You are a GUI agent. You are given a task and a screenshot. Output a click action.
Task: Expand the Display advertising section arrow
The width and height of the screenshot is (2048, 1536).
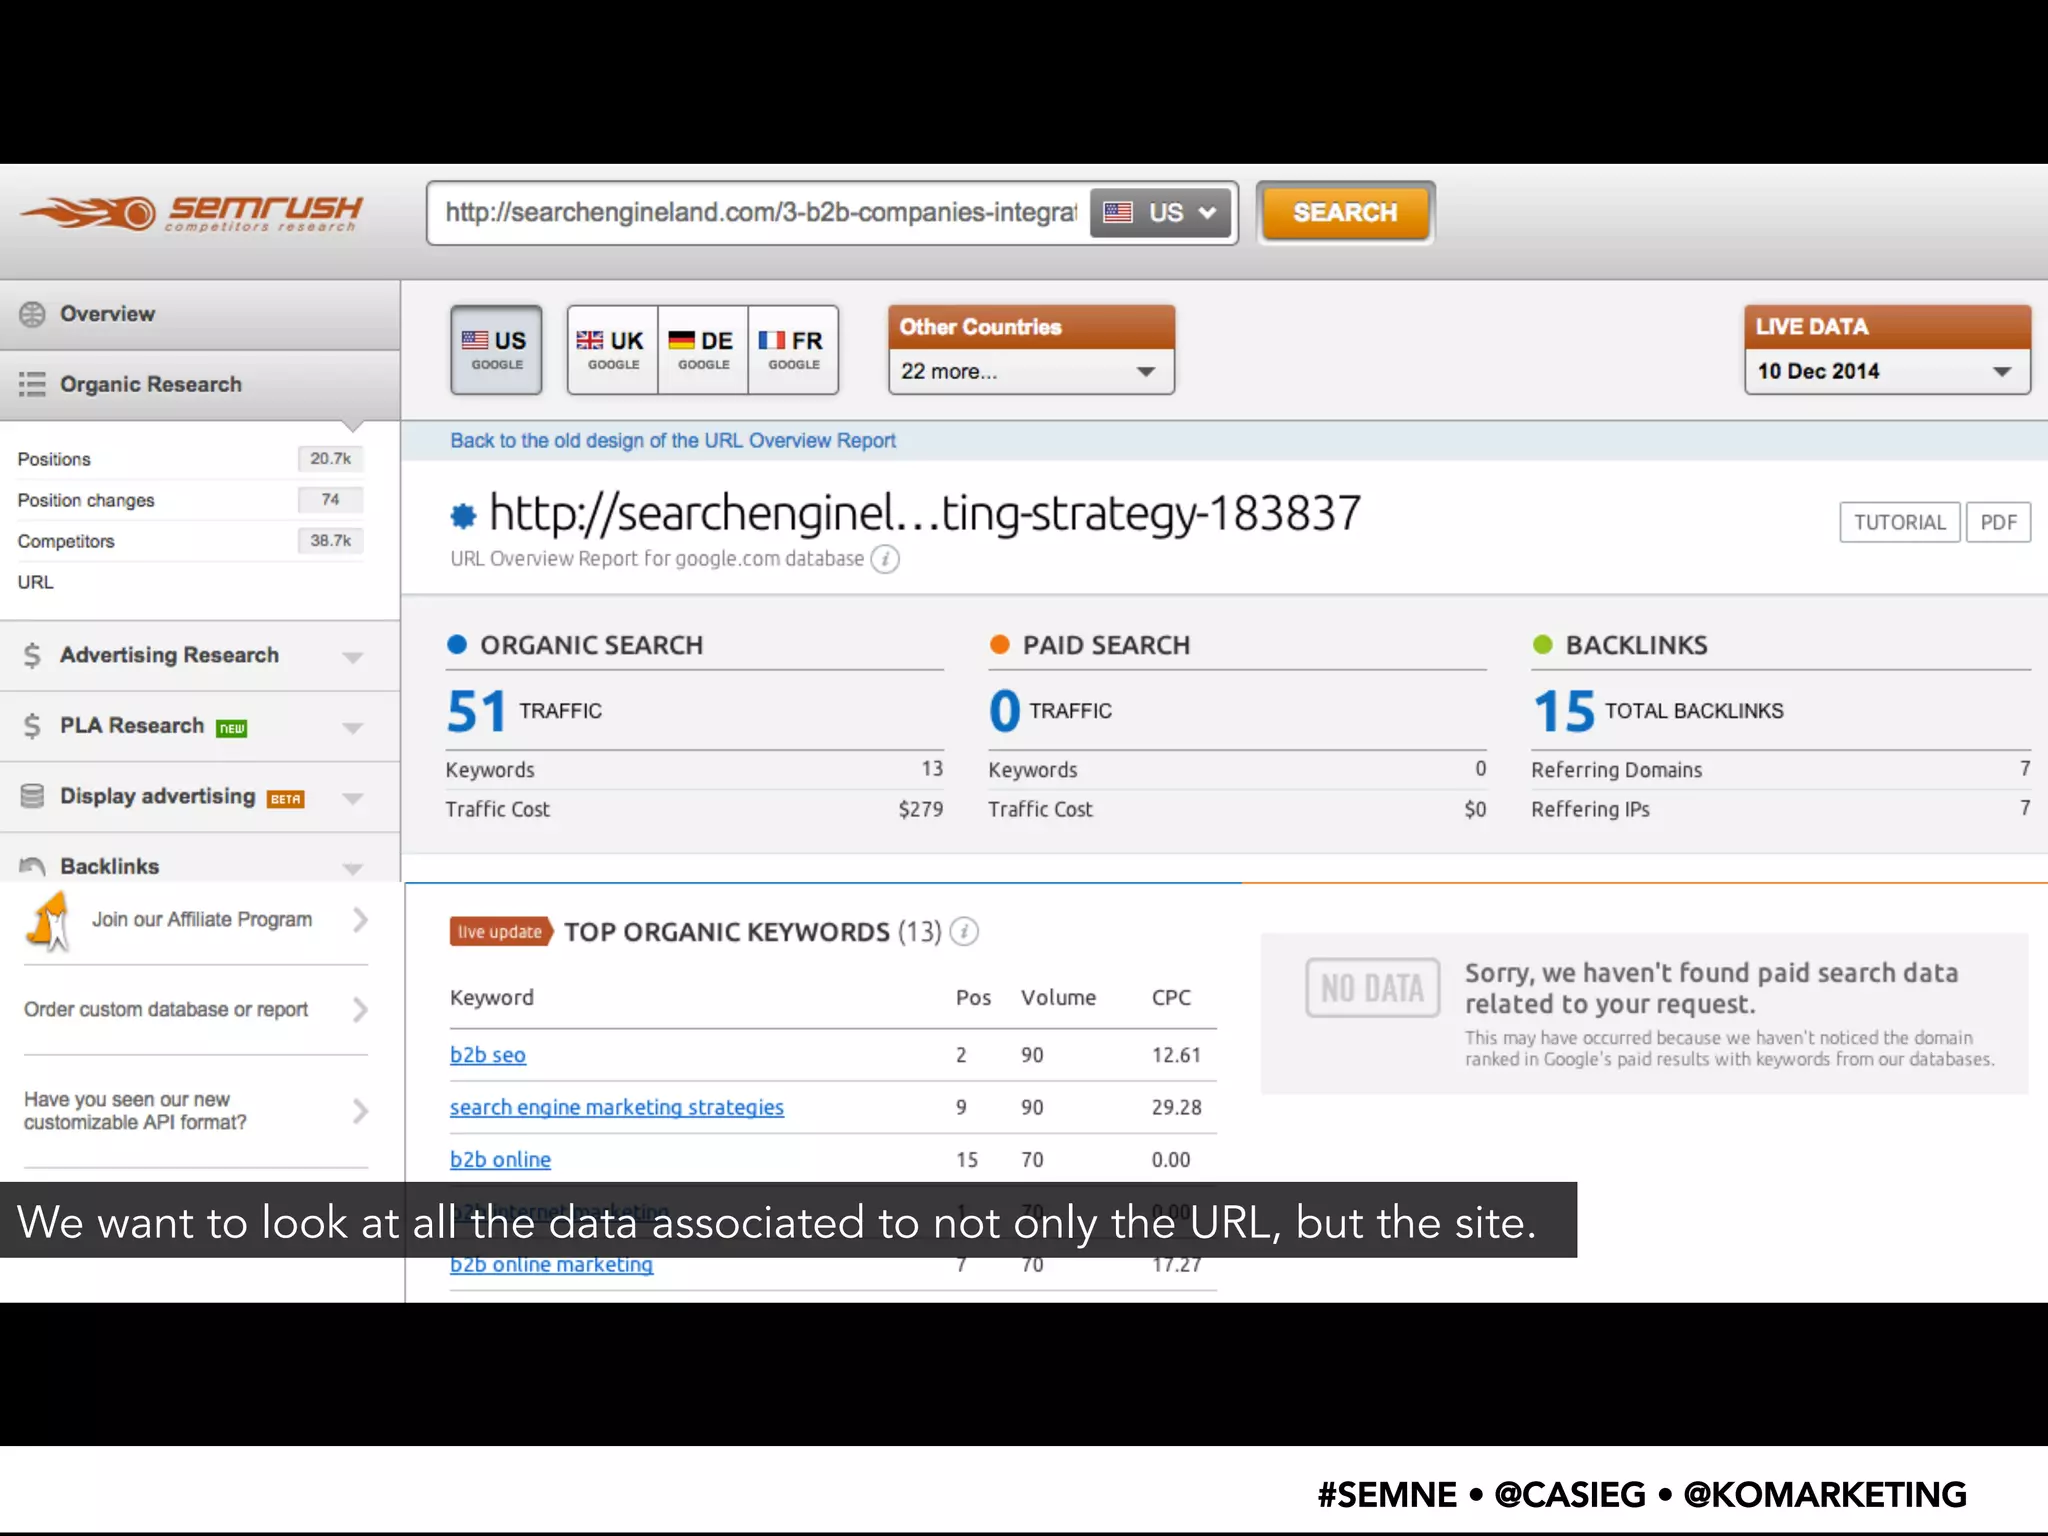(352, 798)
